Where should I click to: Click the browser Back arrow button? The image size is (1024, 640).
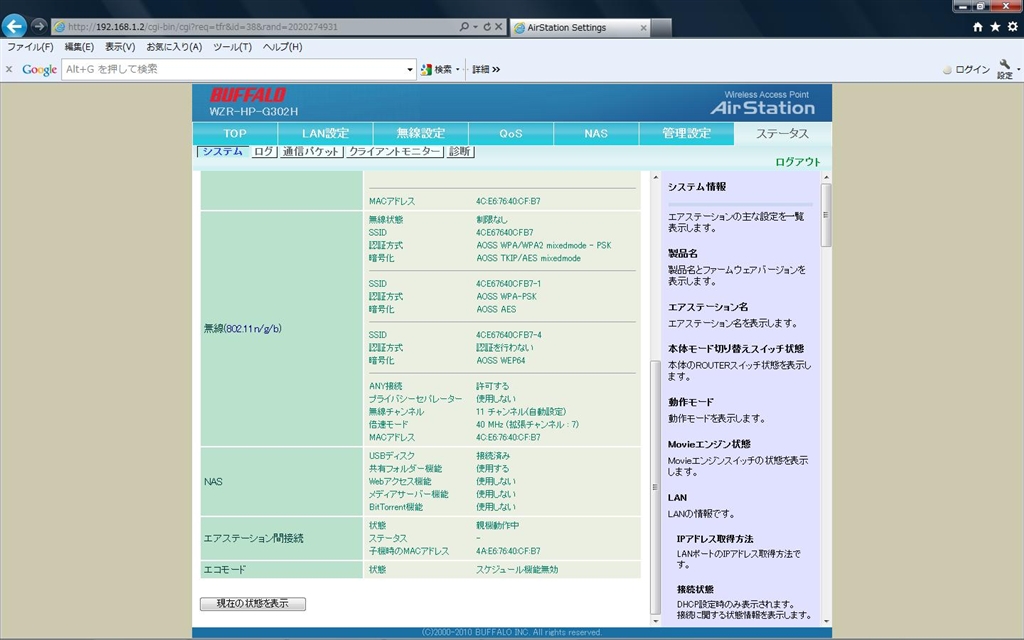[x=15, y=26]
